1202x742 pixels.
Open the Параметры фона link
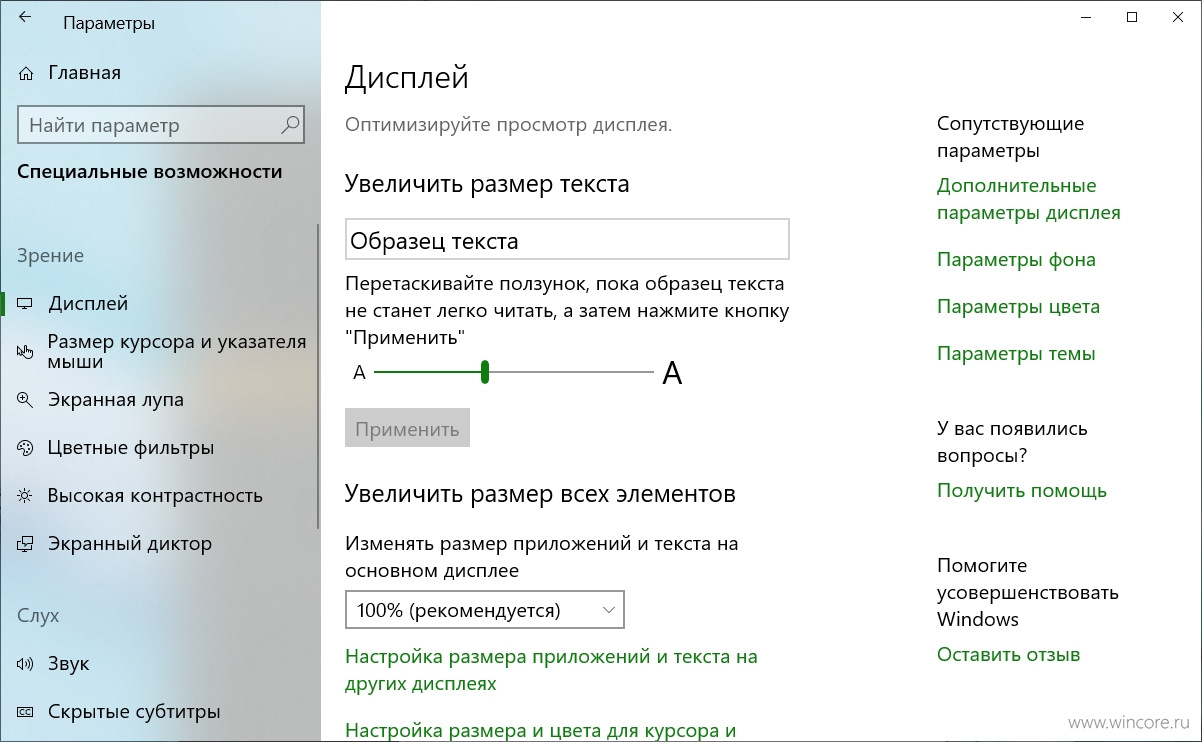(x=1016, y=260)
